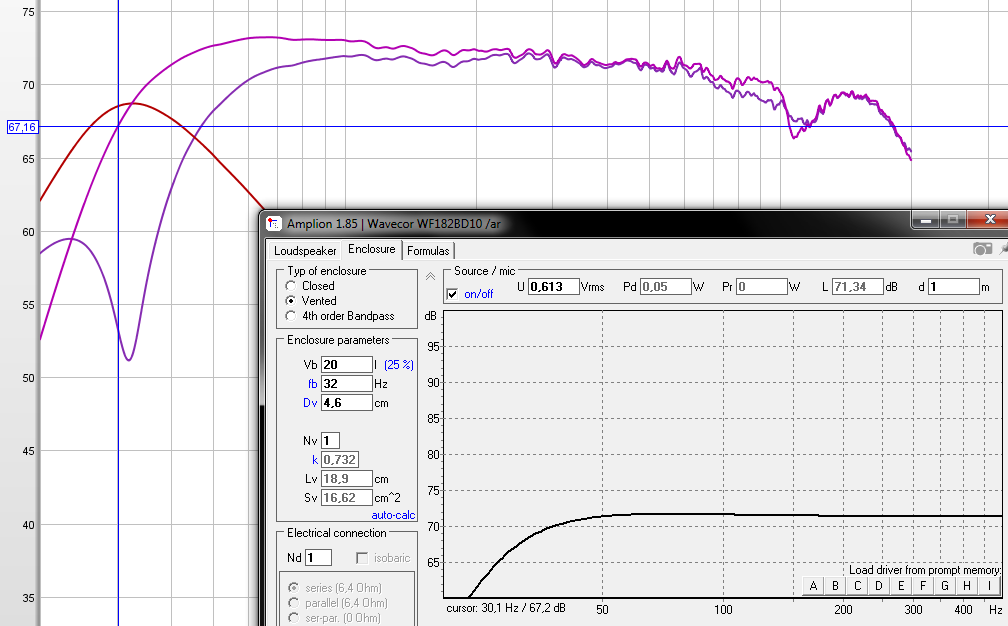
Task: Load driver from memory slot I
Action: 989,586
